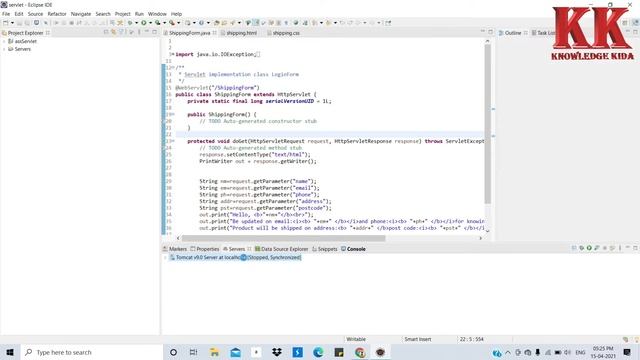The image size is (640, 360).
Task: Open the Navigate menu
Action: coord(81,14)
